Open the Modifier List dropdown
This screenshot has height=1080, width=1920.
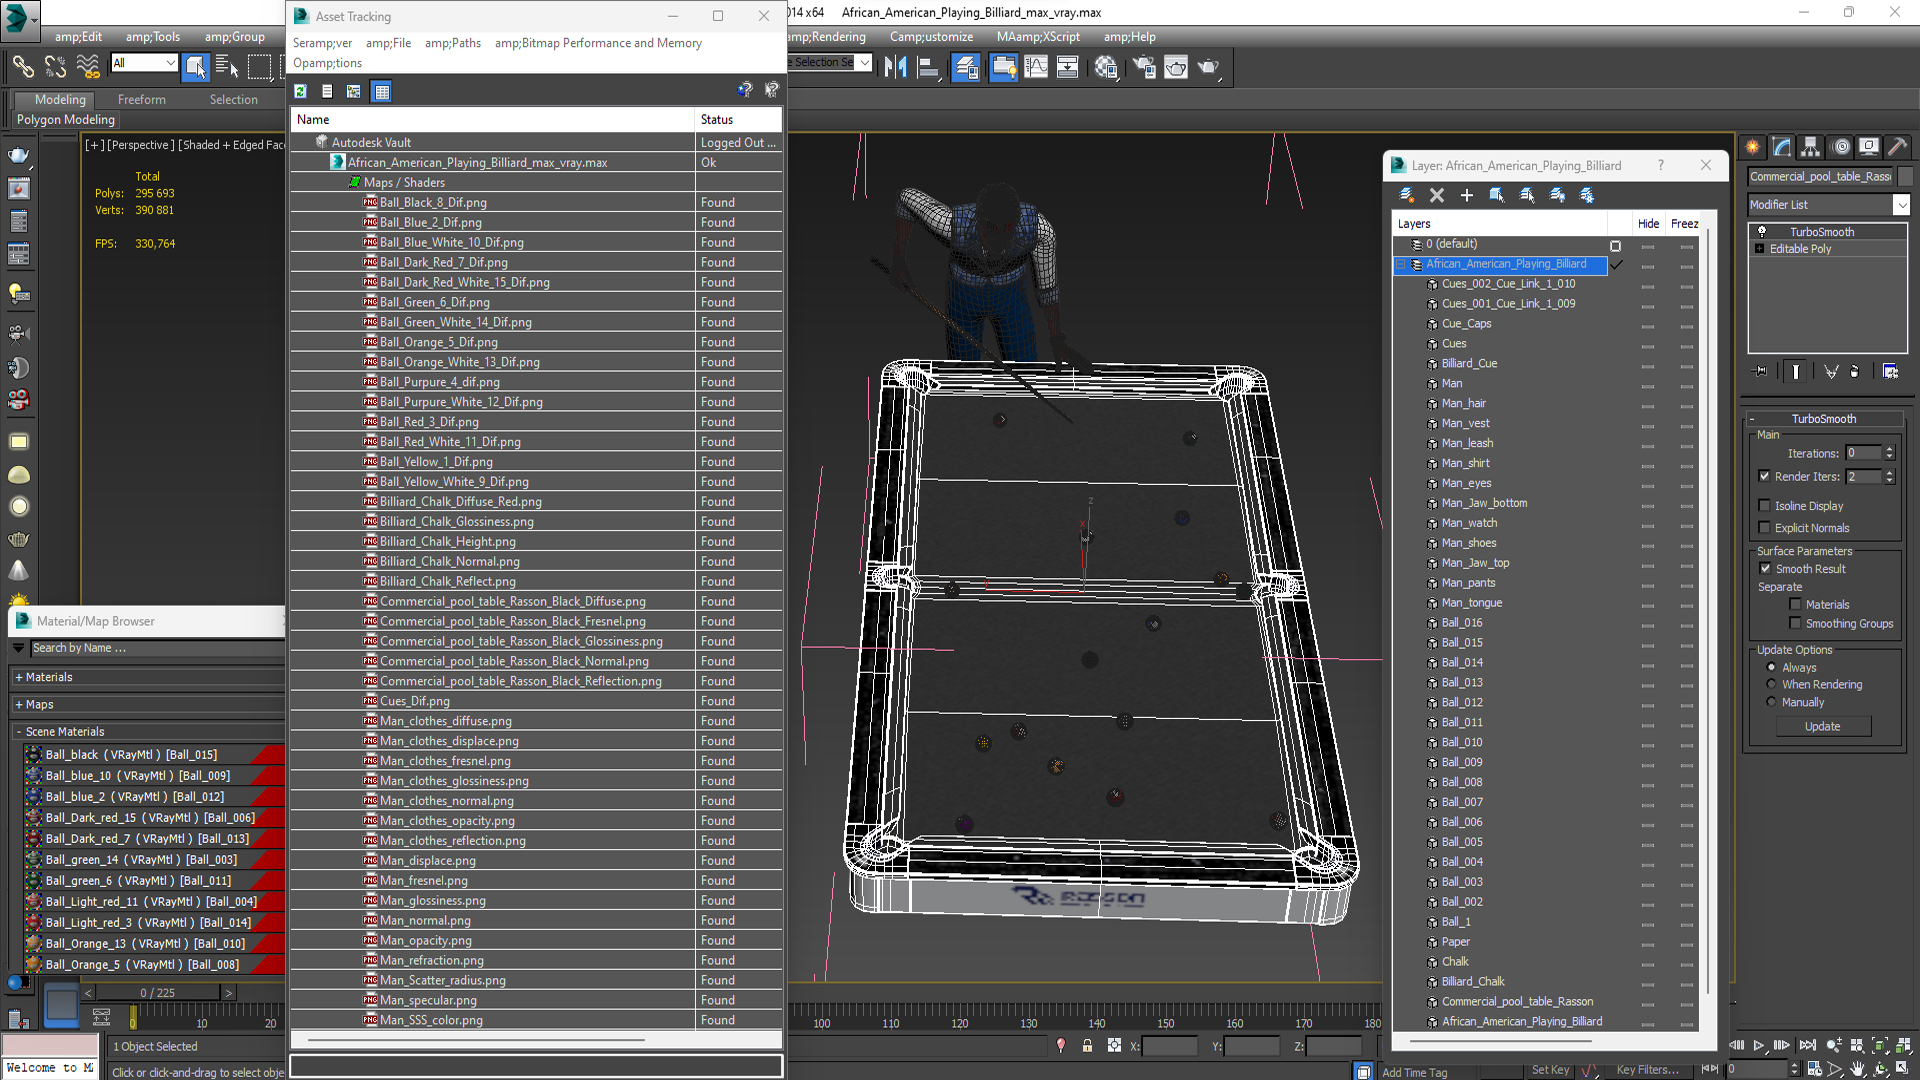pos(1901,205)
